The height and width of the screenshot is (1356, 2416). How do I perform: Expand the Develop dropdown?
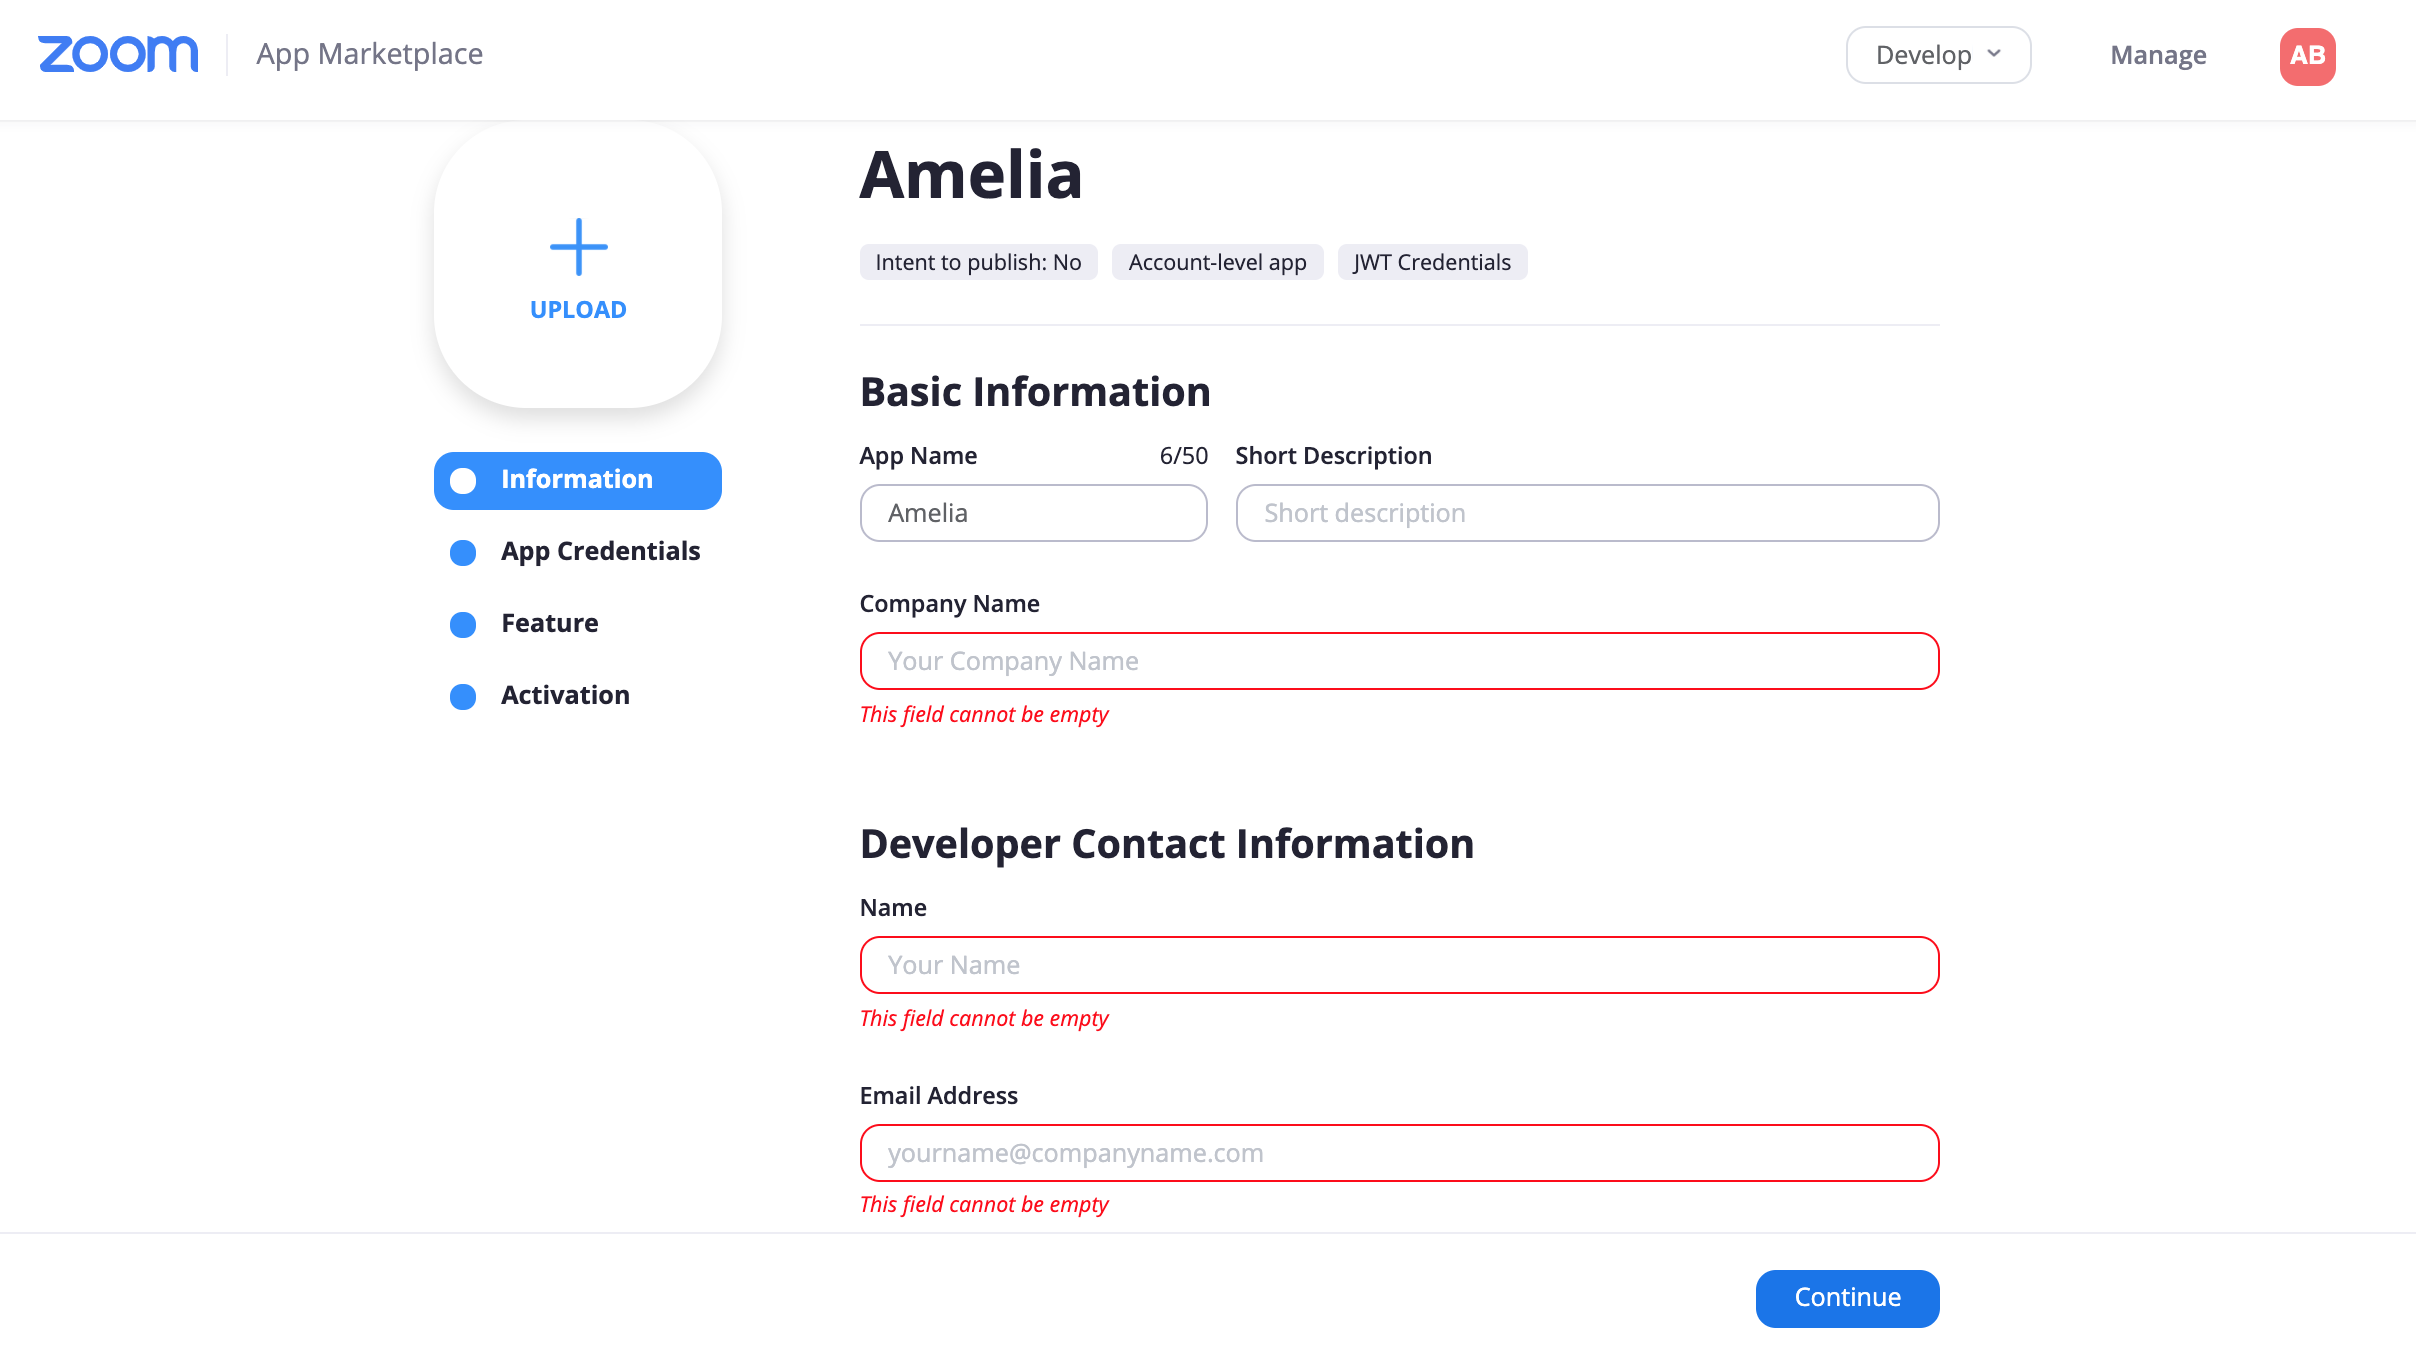[x=1937, y=55]
